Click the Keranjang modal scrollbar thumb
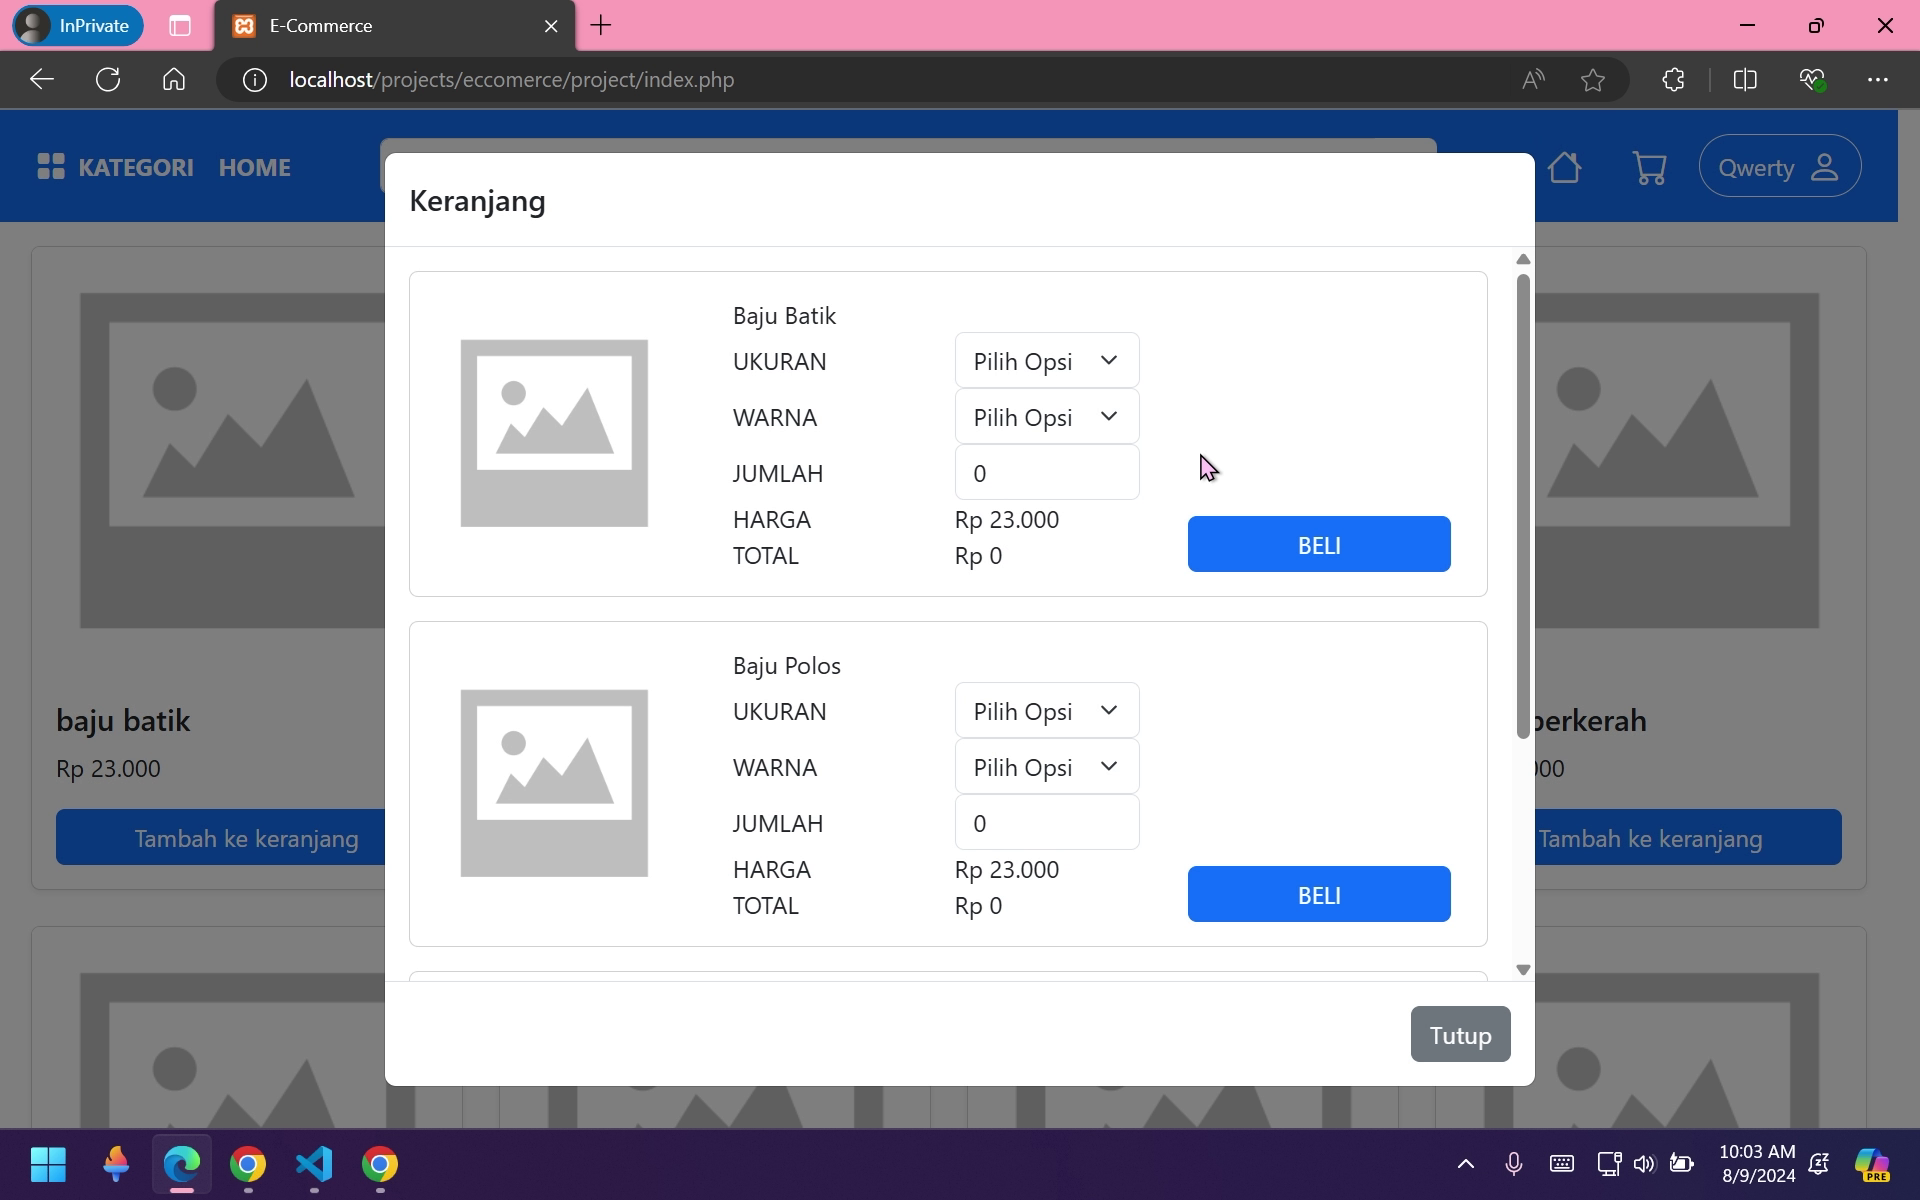 (1523, 506)
